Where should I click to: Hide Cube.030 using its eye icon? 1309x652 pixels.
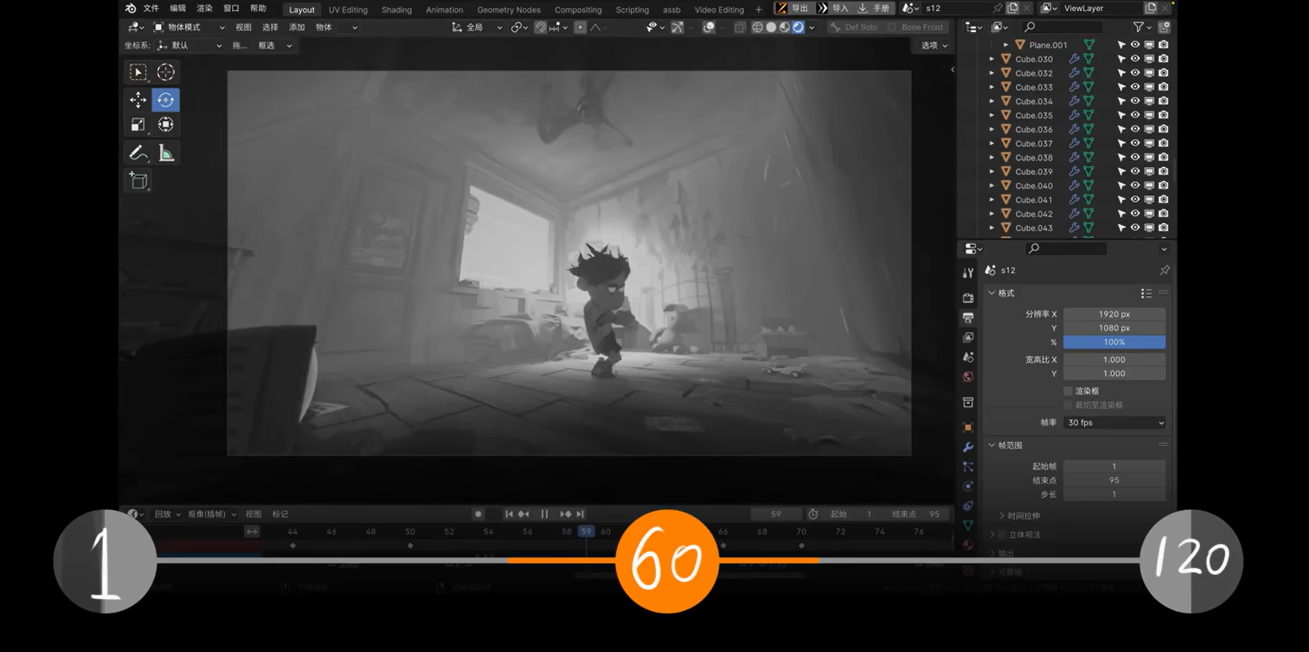pyautogui.click(x=1135, y=59)
